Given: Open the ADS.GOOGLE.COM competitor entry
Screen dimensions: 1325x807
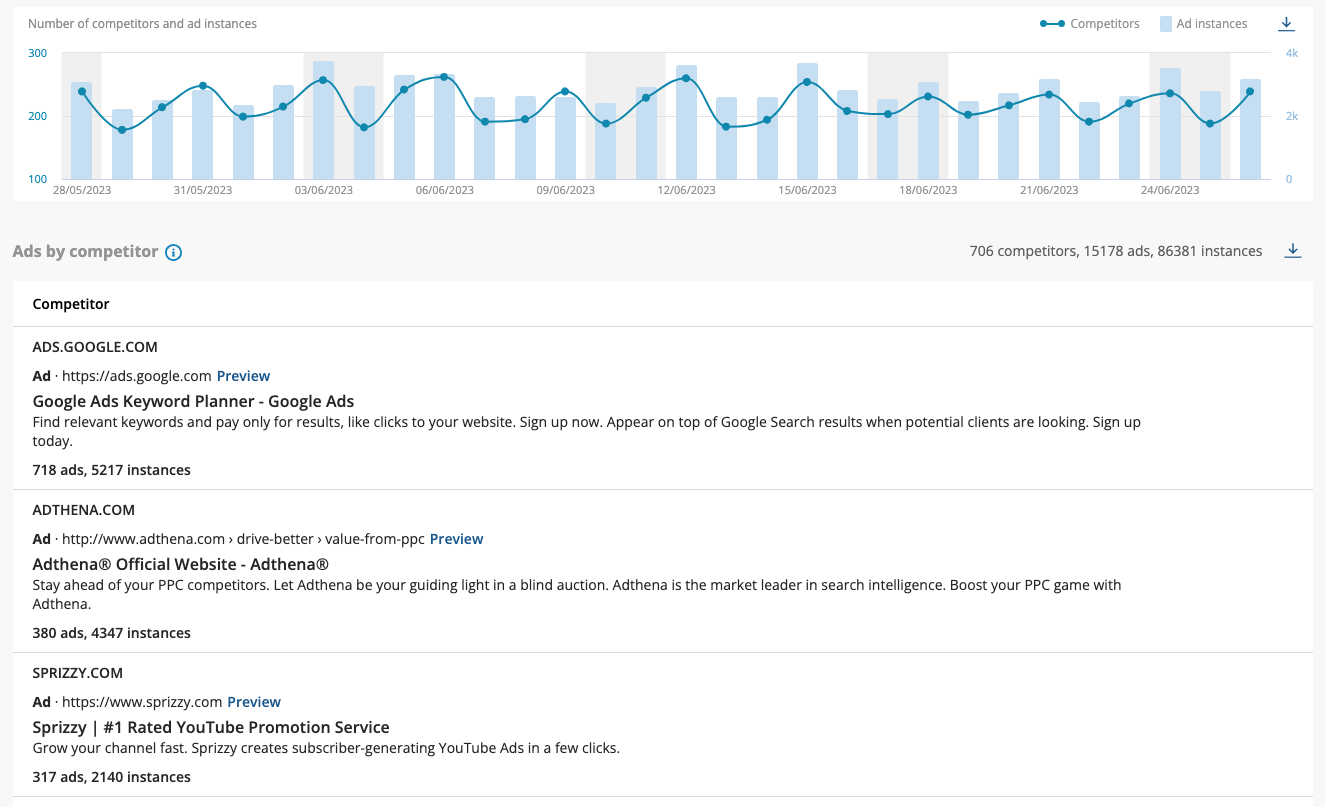Looking at the screenshot, I should pyautogui.click(x=95, y=346).
